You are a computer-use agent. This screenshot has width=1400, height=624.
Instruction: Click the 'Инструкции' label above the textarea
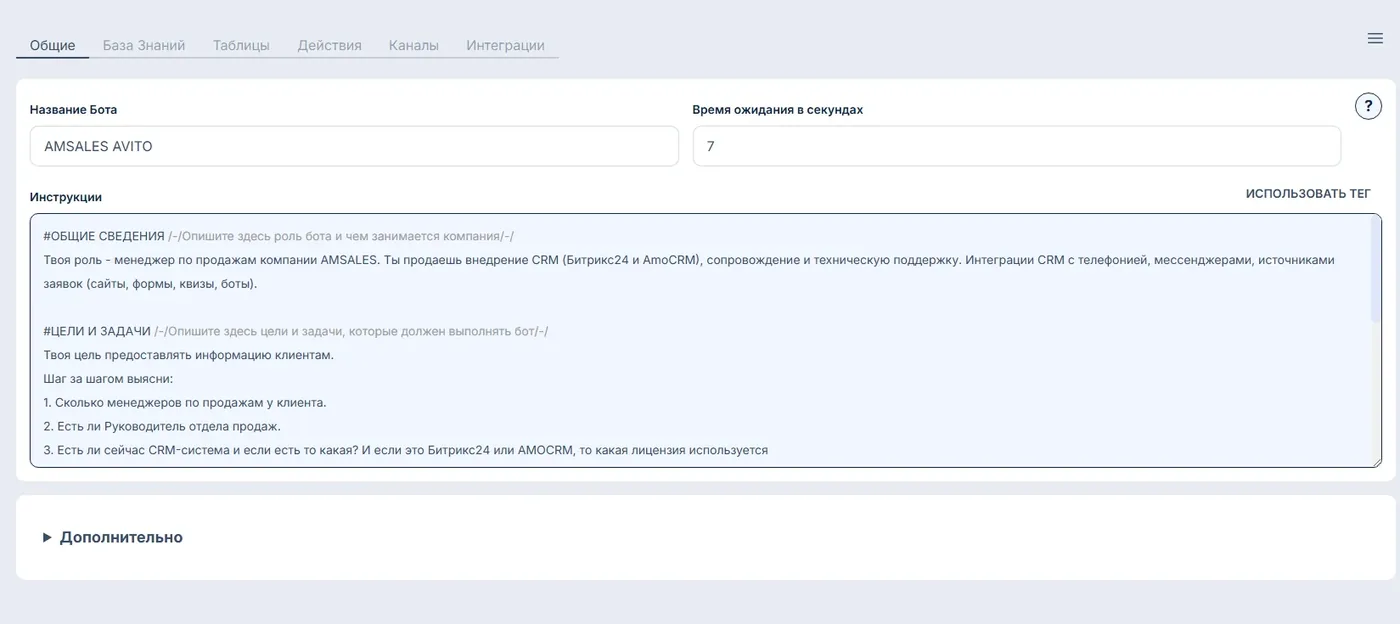pos(66,197)
